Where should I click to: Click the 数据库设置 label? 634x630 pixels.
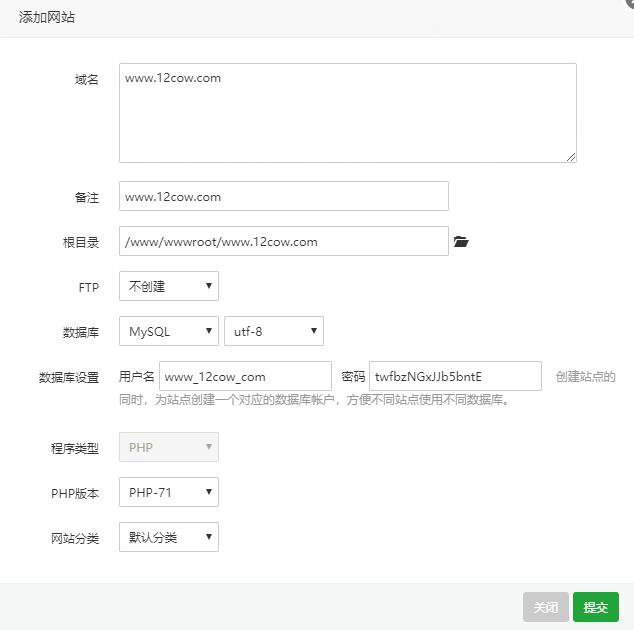tap(69, 377)
